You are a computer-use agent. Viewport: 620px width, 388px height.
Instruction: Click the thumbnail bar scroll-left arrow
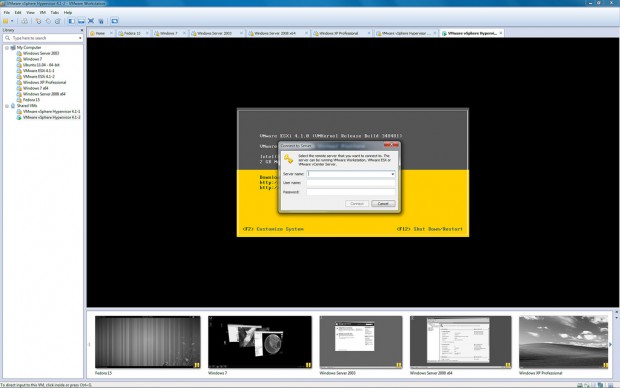coord(89,344)
